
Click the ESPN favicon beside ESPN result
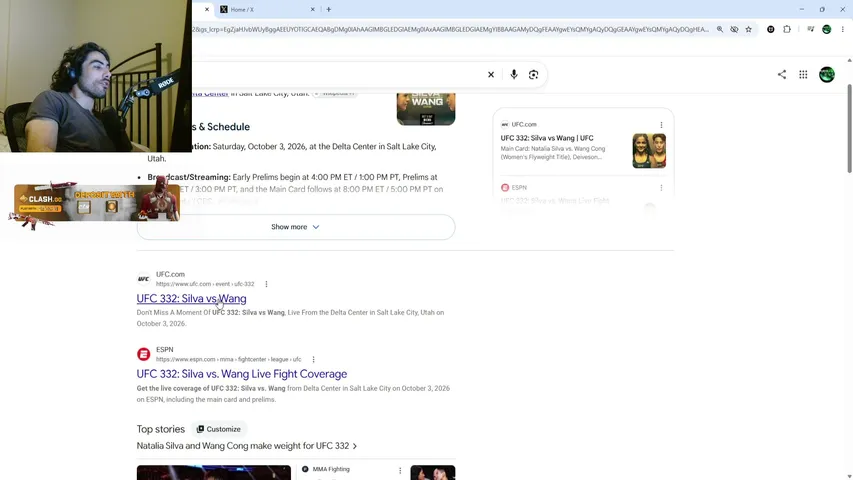[x=144, y=354]
